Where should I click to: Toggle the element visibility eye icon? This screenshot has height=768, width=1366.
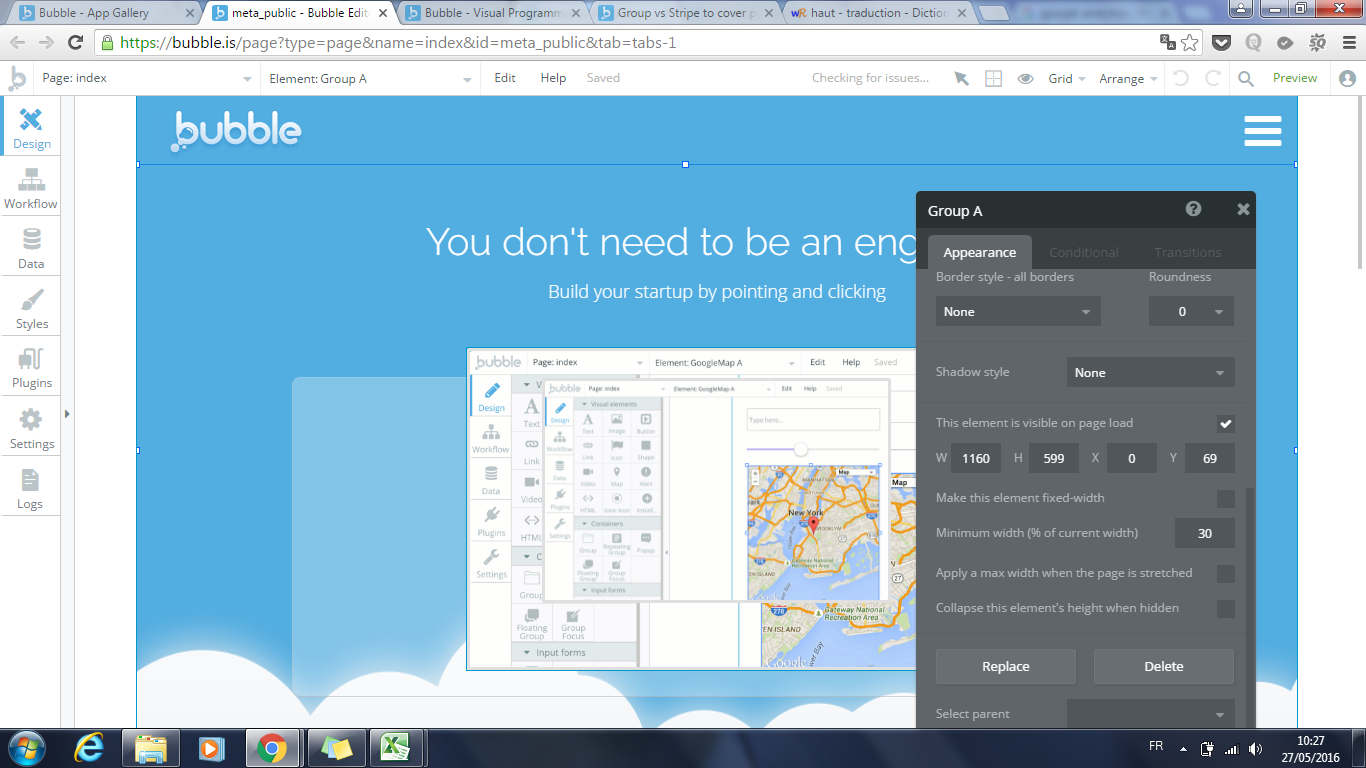(1025, 78)
